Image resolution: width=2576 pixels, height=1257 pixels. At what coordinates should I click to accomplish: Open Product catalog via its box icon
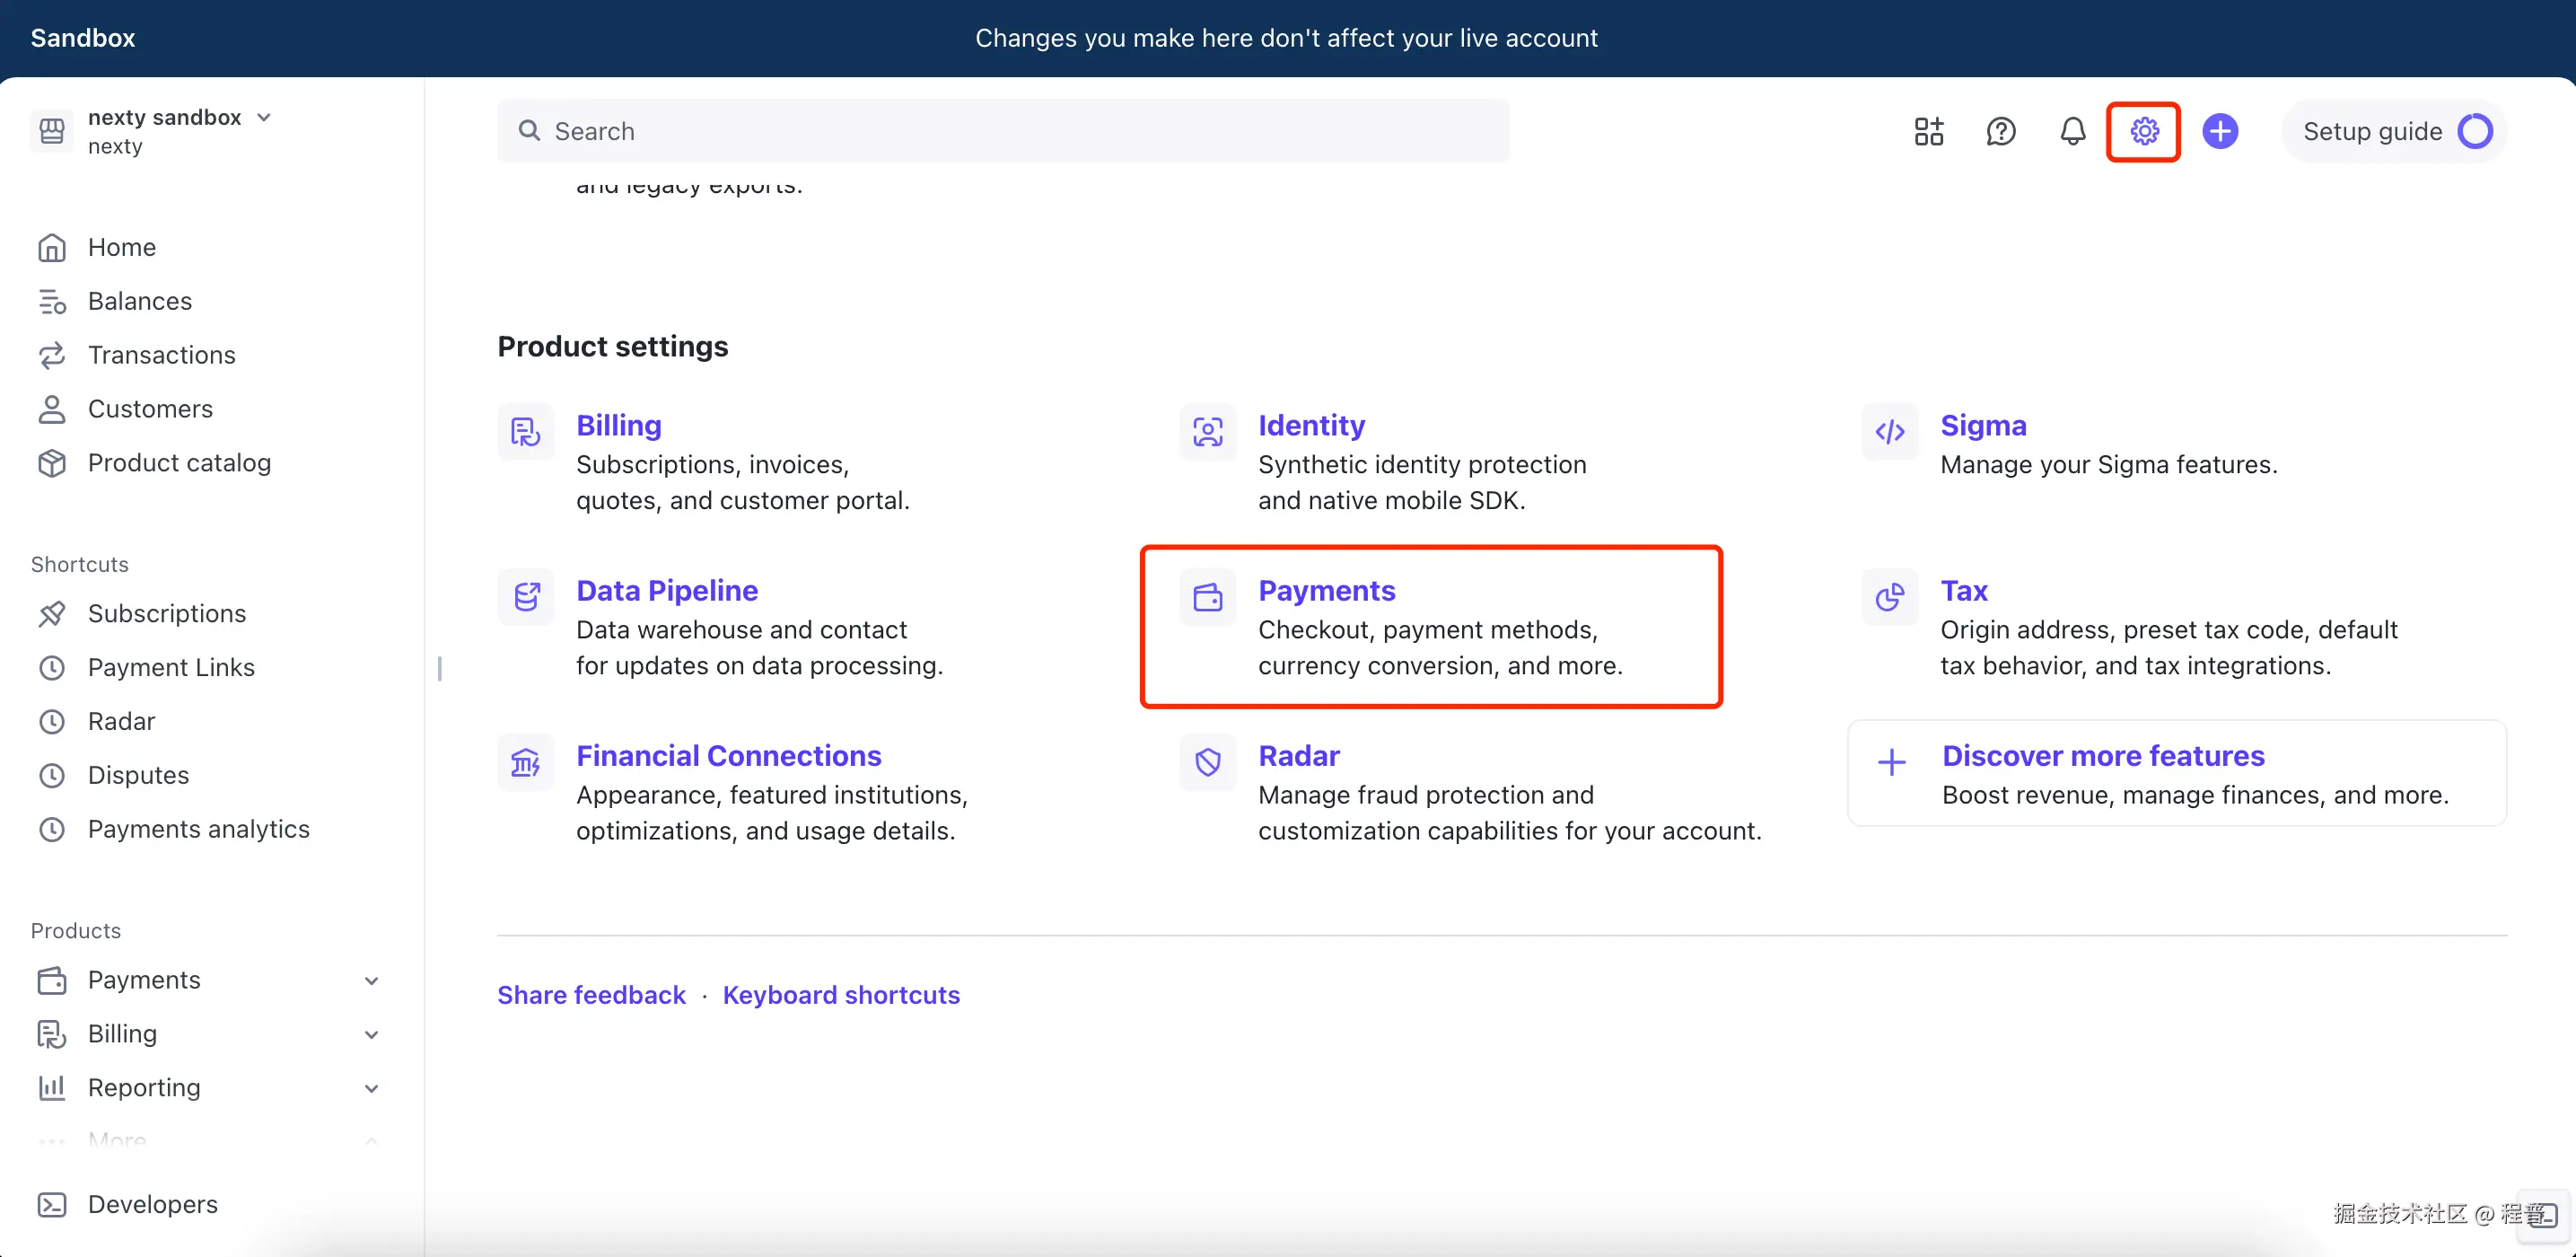click(x=52, y=463)
